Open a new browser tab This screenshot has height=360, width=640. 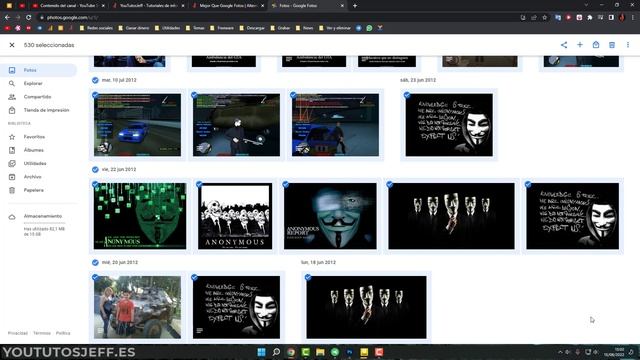coord(355,6)
